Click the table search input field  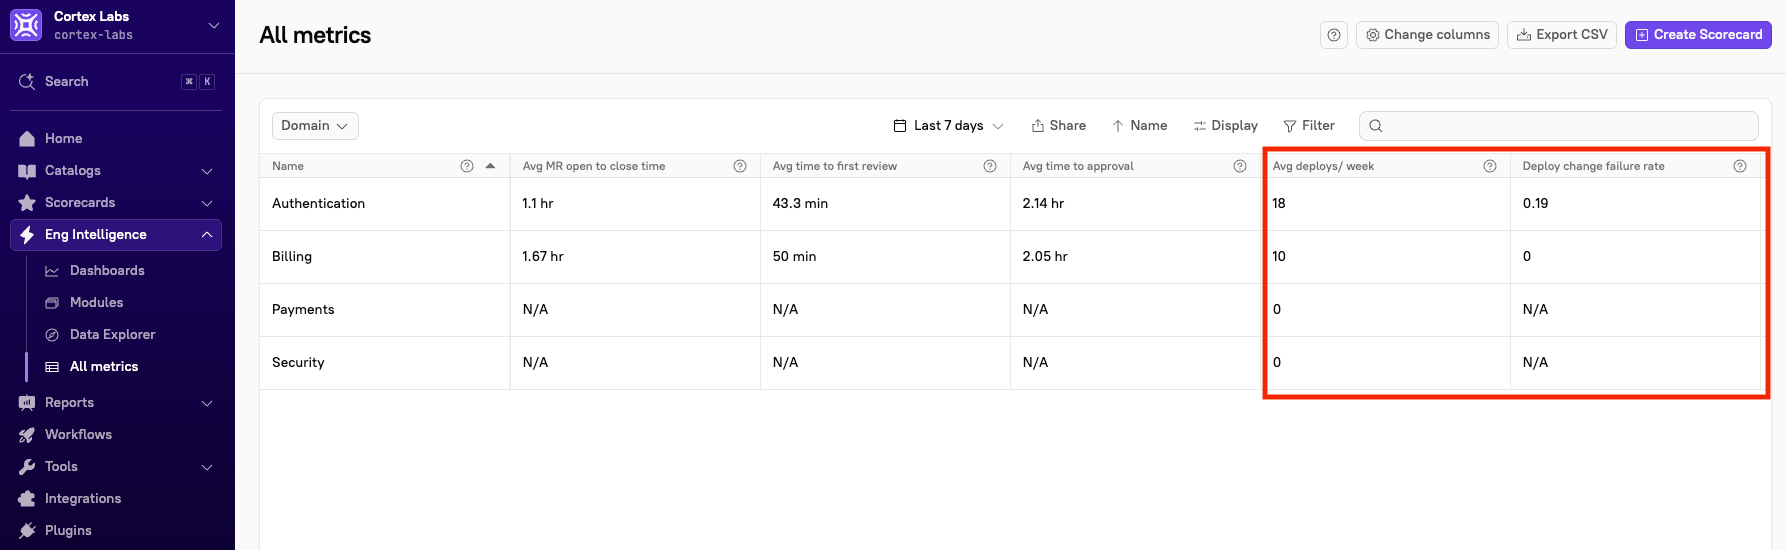pyautogui.click(x=1559, y=126)
